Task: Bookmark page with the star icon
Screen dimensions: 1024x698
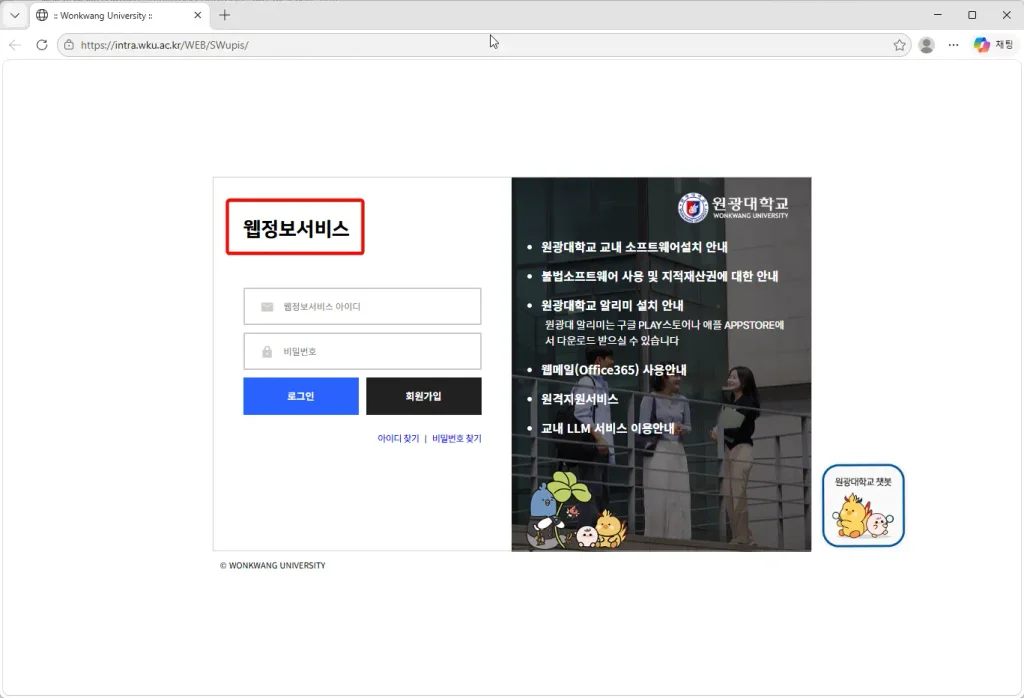Action: pyautogui.click(x=899, y=45)
